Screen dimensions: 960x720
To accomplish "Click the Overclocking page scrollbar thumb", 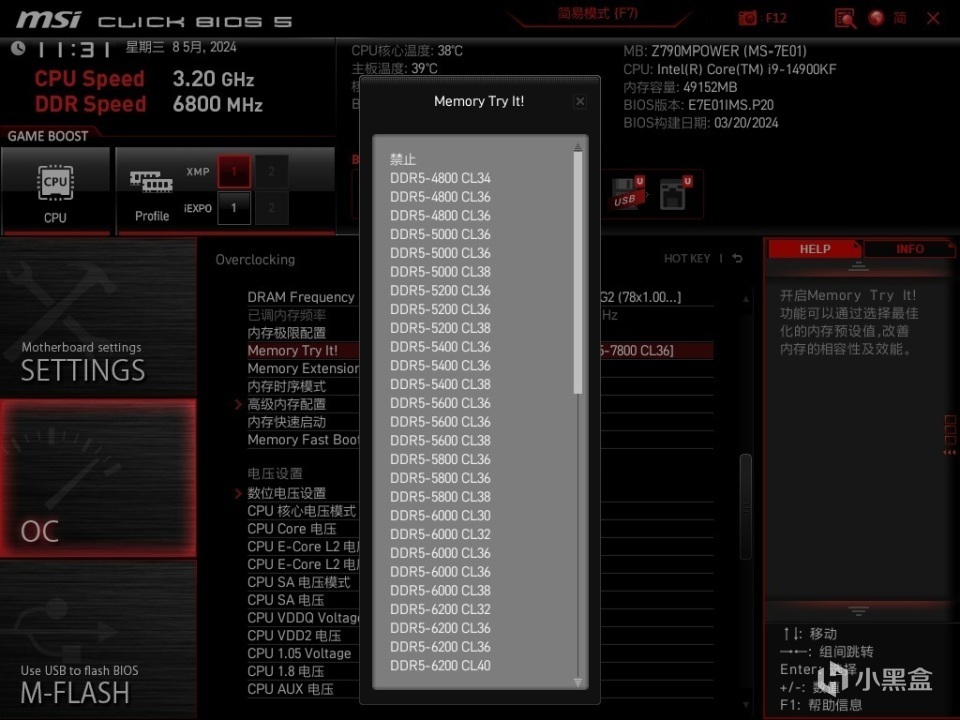I will pyautogui.click(x=745, y=507).
